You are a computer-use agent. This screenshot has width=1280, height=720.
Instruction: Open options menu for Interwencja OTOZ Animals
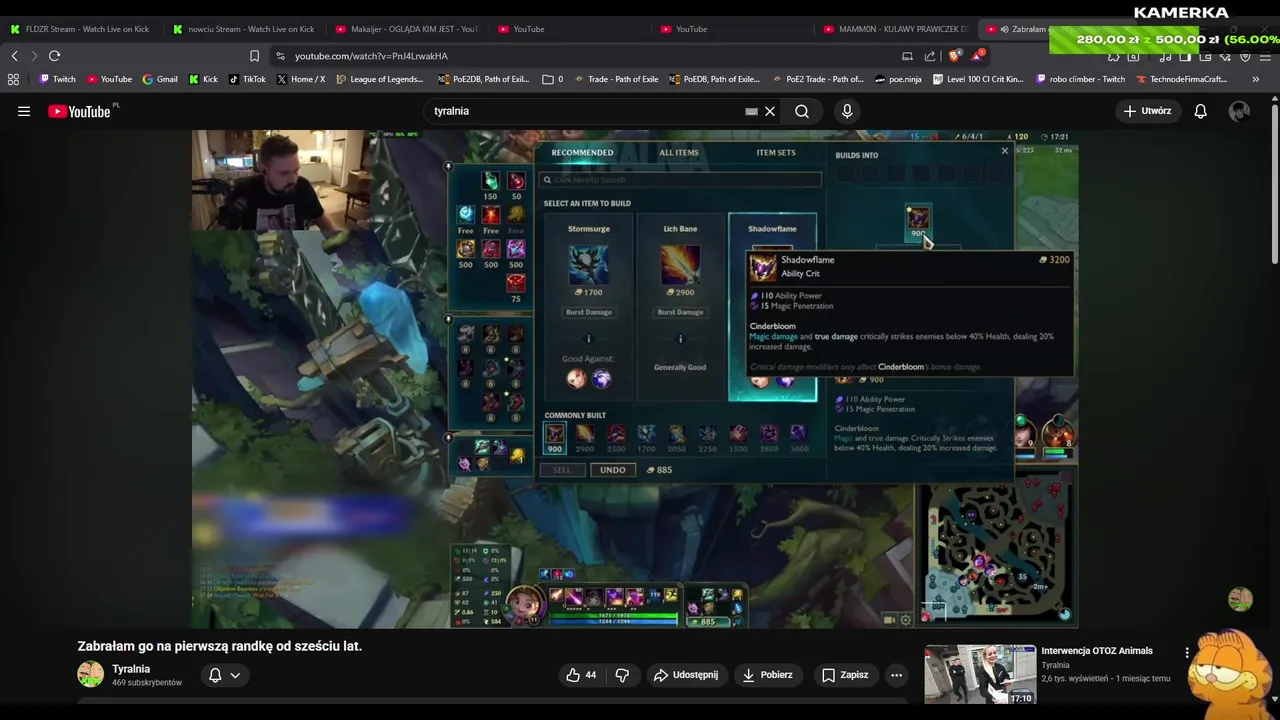pos(1187,652)
